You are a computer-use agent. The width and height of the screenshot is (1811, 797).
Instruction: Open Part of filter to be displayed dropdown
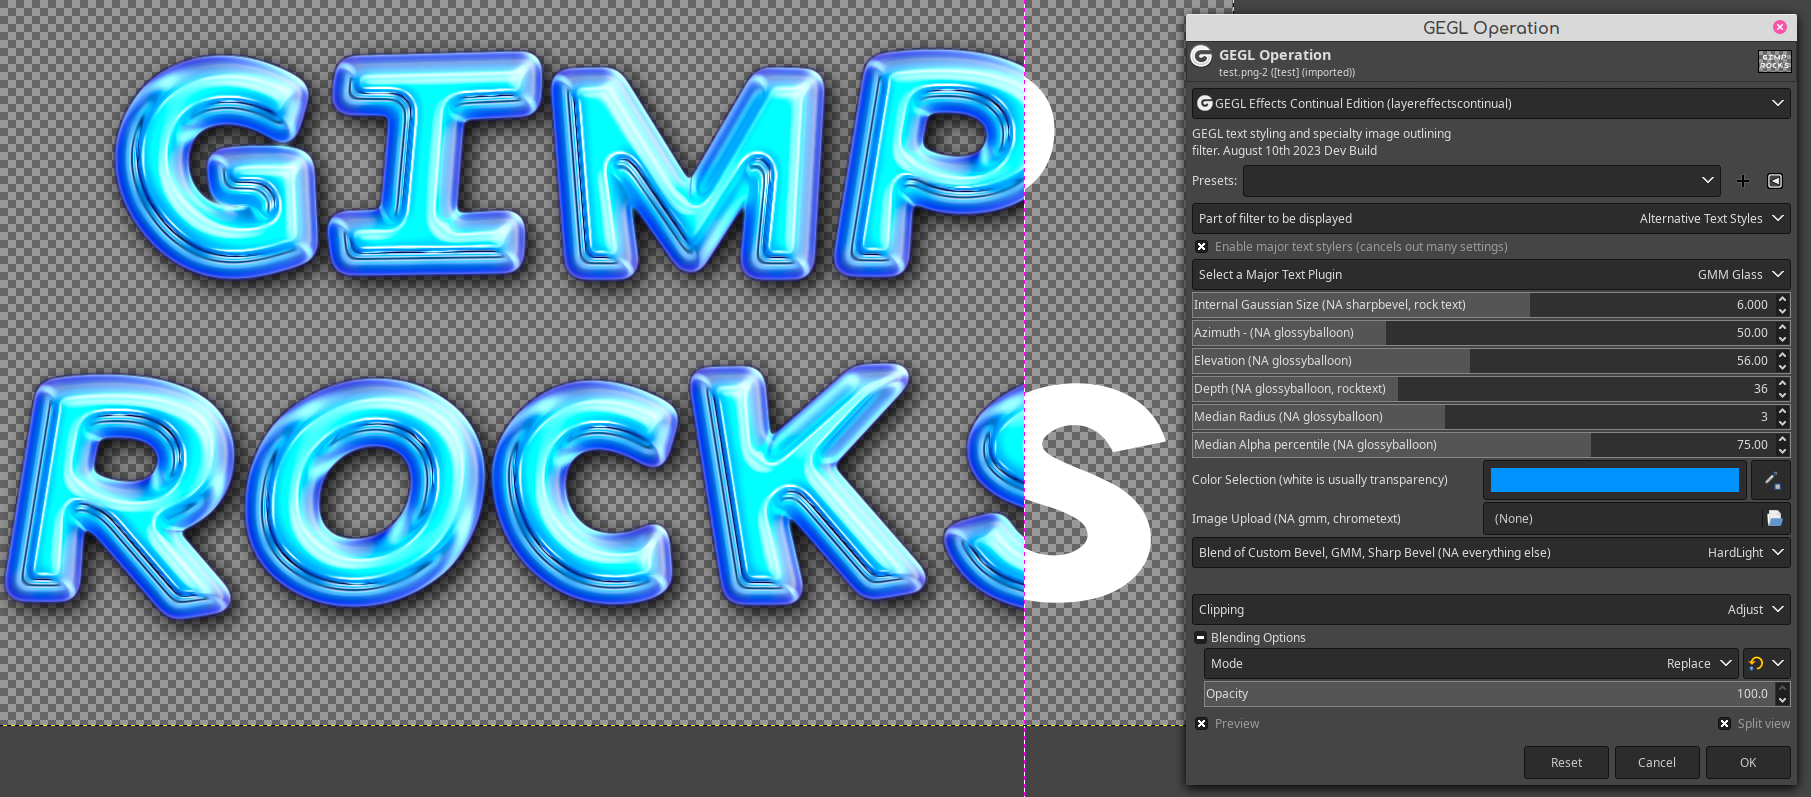[x=1491, y=218]
